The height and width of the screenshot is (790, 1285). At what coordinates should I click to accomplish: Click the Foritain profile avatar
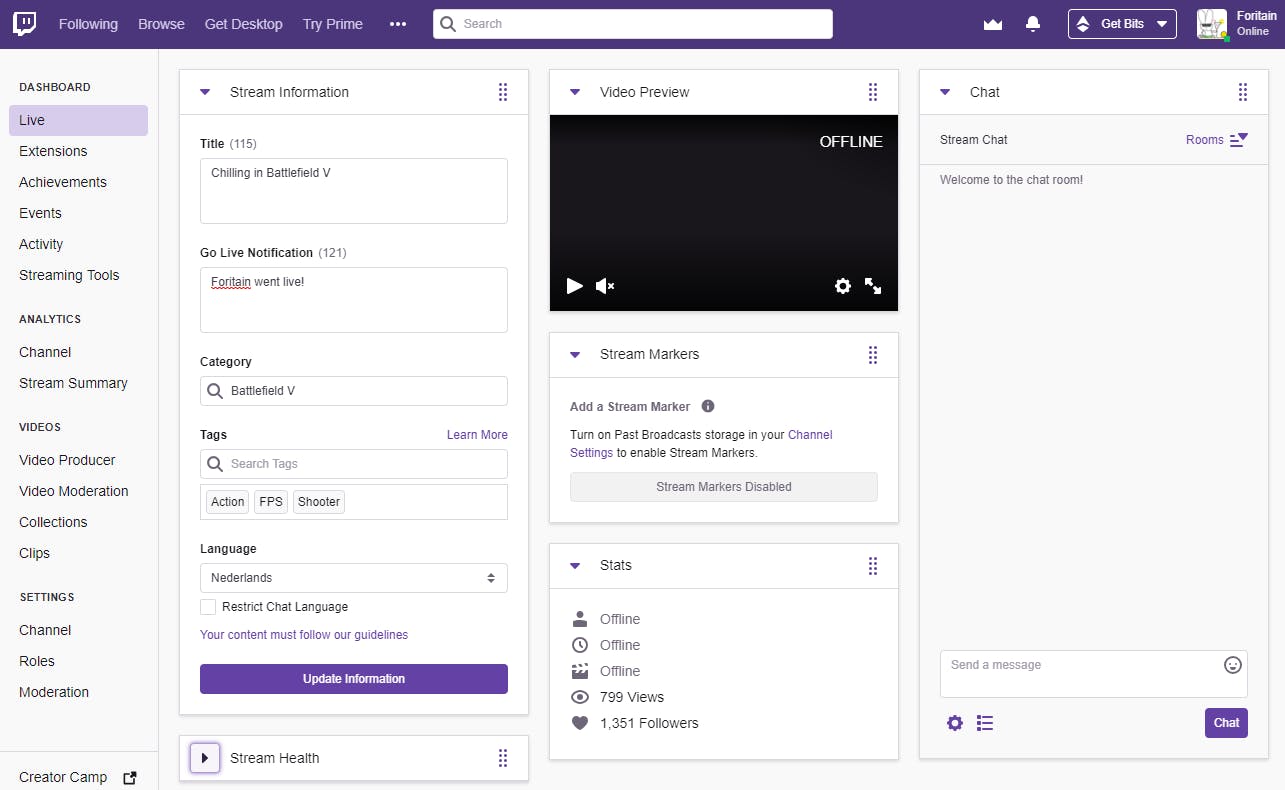coord(1212,24)
